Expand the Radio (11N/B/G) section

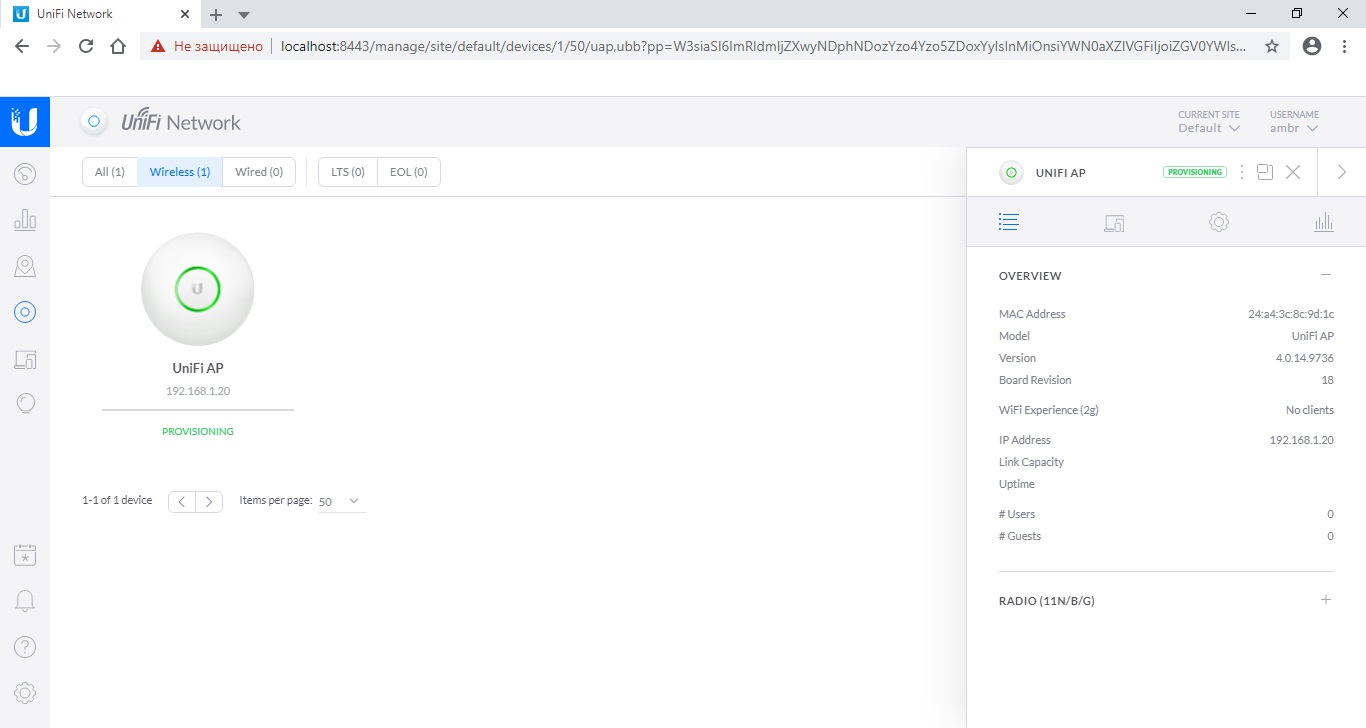tap(1326, 600)
